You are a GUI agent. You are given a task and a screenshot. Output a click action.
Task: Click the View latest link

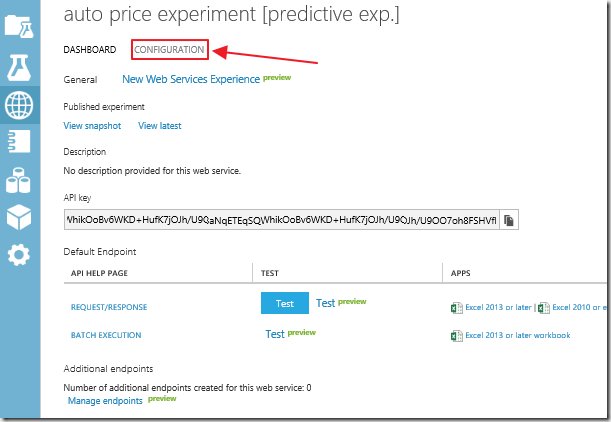(160, 126)
